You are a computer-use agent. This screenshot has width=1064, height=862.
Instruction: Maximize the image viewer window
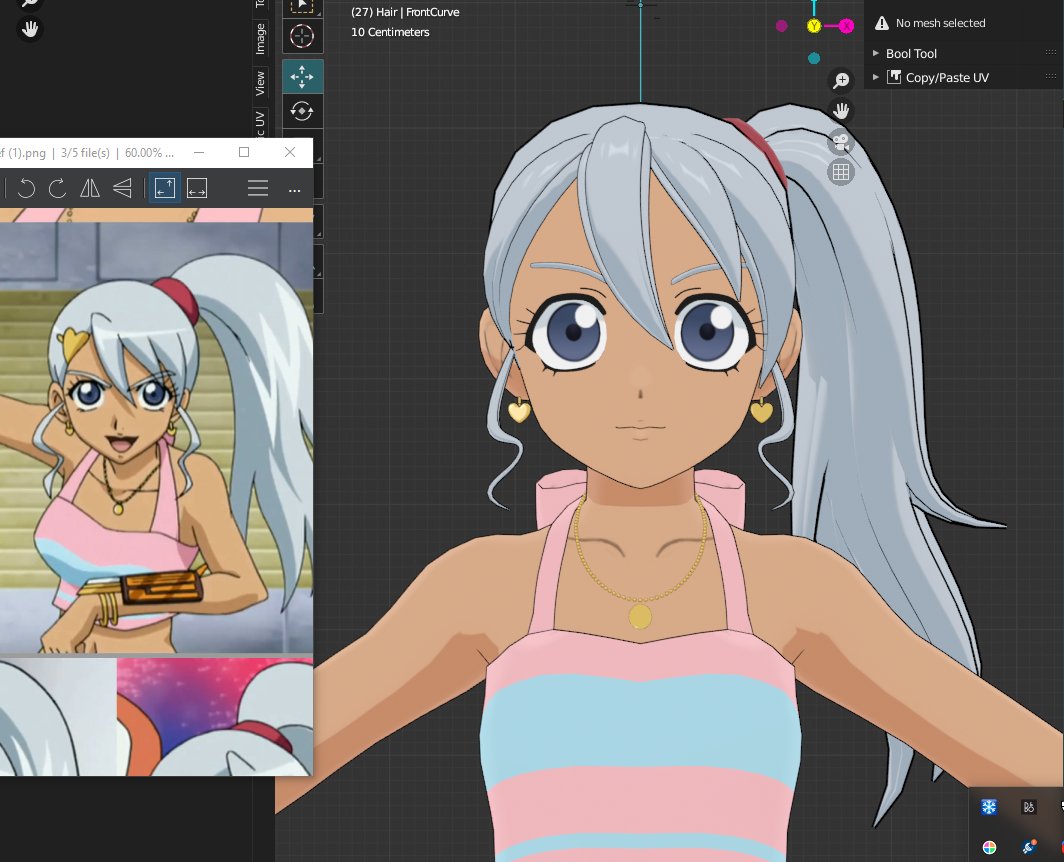244,152
